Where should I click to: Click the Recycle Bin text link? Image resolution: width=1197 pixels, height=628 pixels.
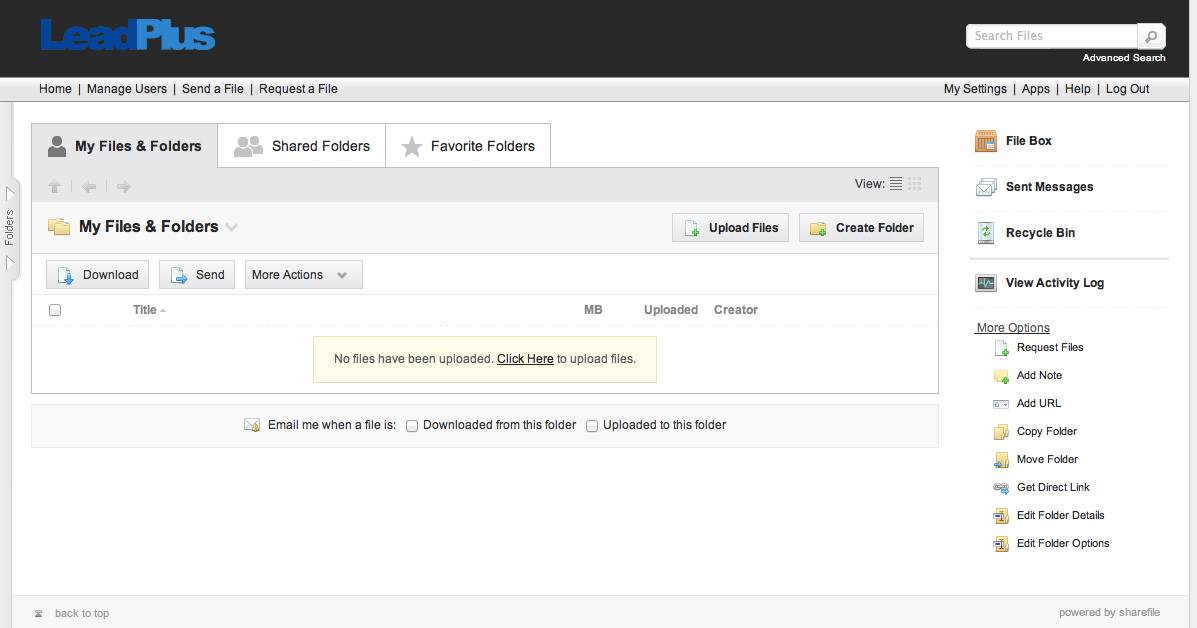[1040, 233]
